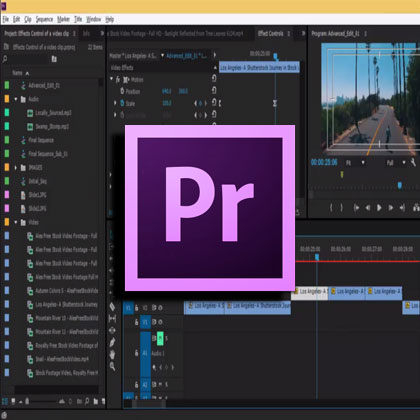Open the File menu
This screenshot has height=420, width=420.
[x=6, y=20]
